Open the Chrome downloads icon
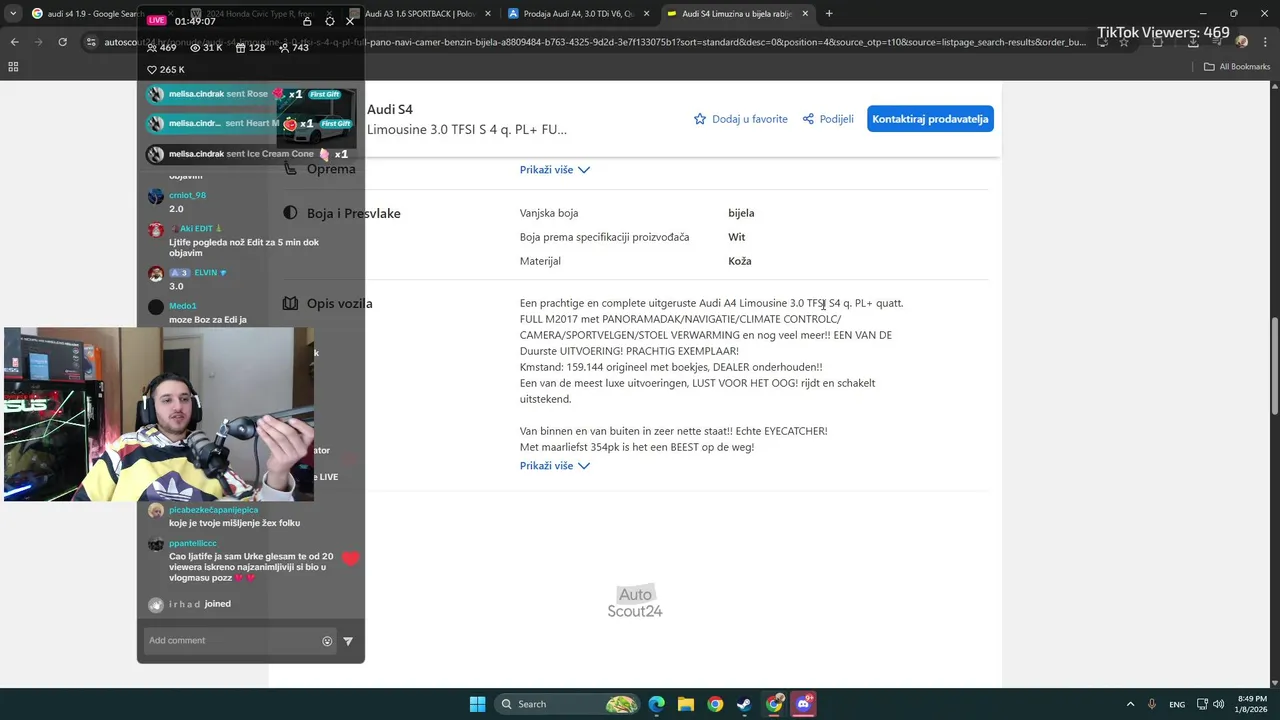 point(1193,42)
